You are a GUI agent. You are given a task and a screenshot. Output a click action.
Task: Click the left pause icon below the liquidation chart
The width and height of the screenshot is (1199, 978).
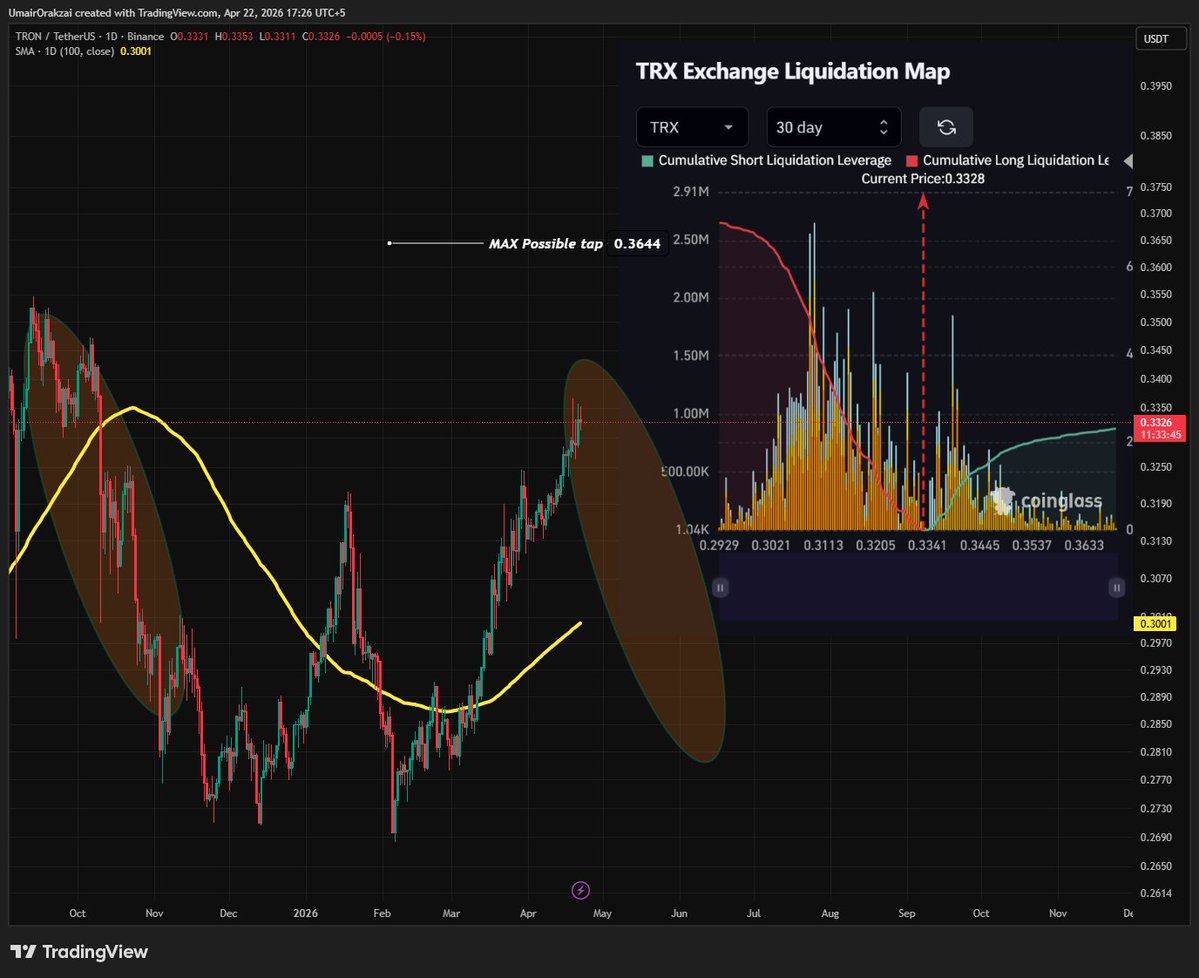coord(719,587)
